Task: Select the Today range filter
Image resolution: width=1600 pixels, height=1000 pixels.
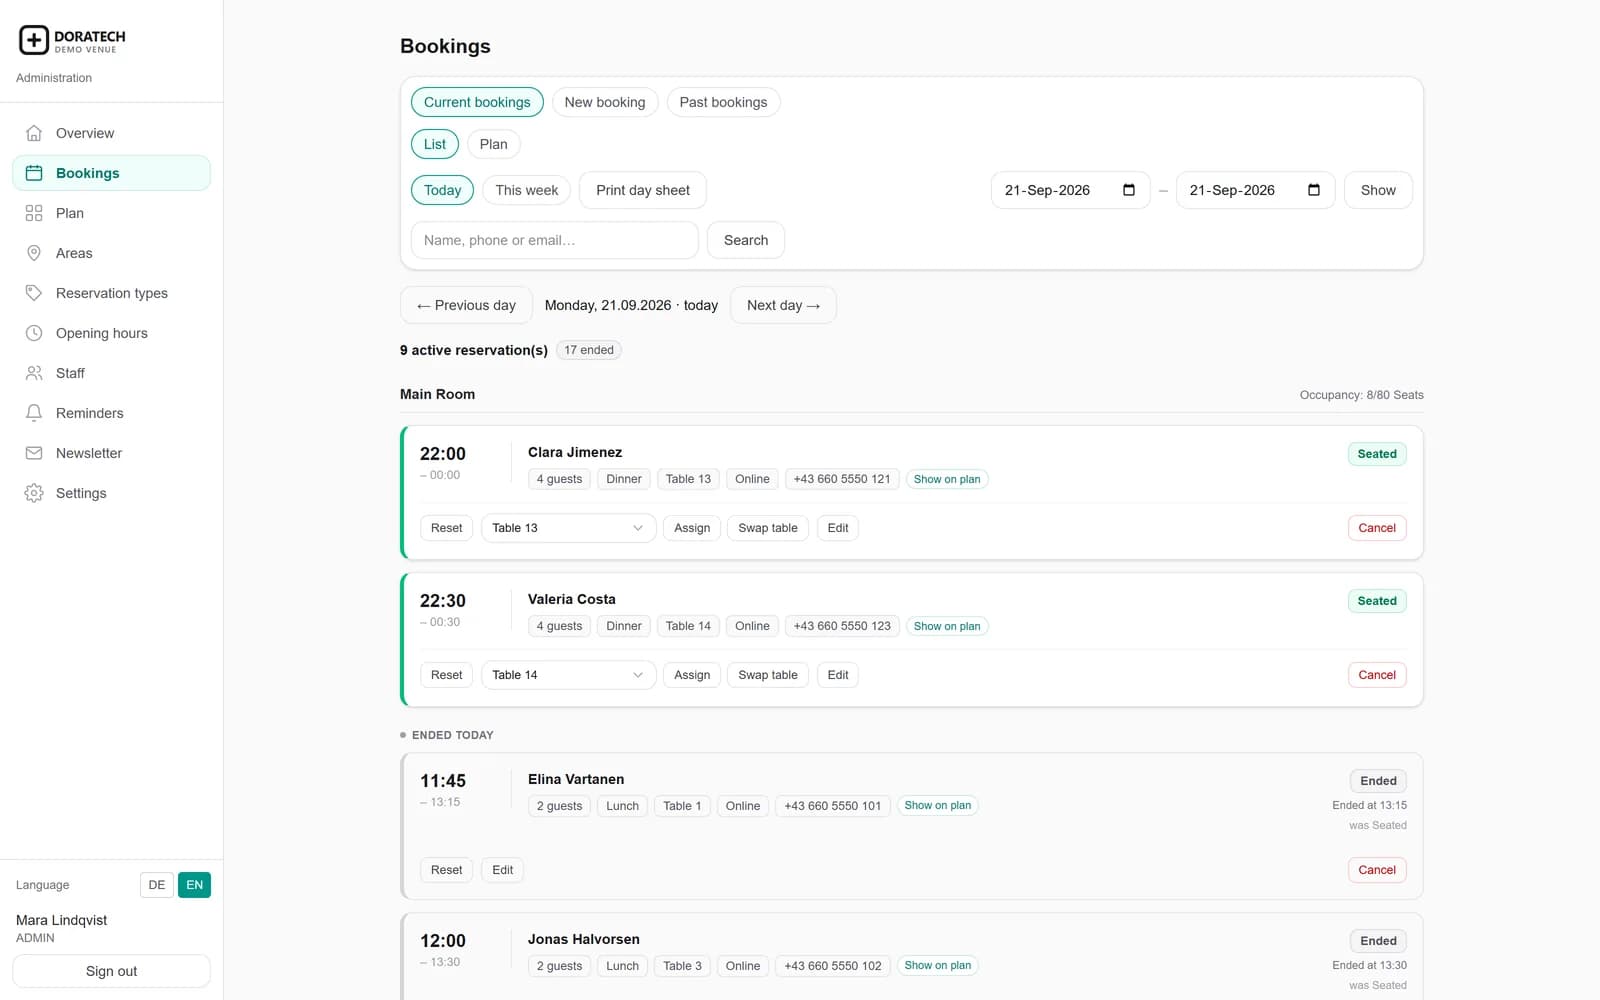Action: [x=443, y=190]
